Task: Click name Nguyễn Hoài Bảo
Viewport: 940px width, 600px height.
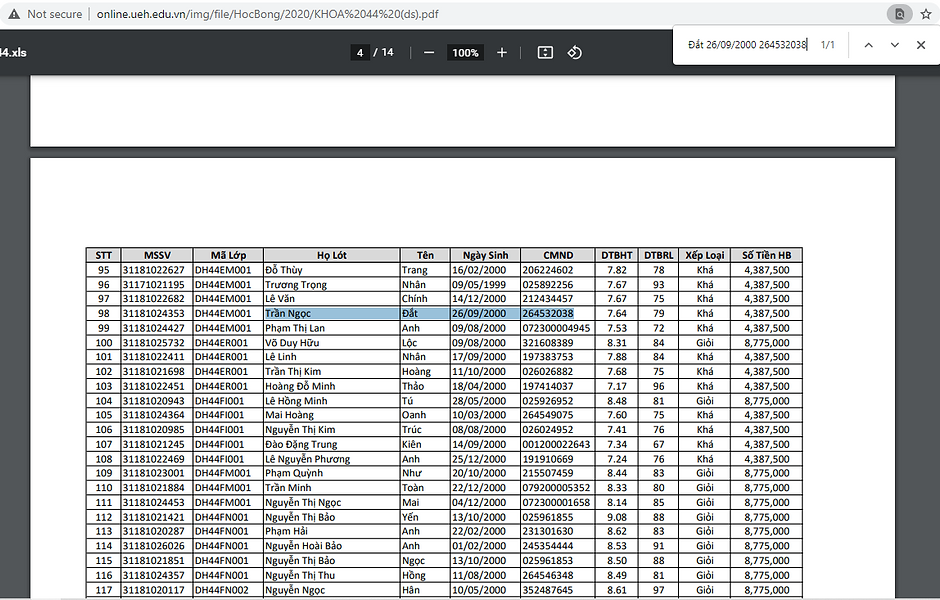Action: tap(303, 546)
